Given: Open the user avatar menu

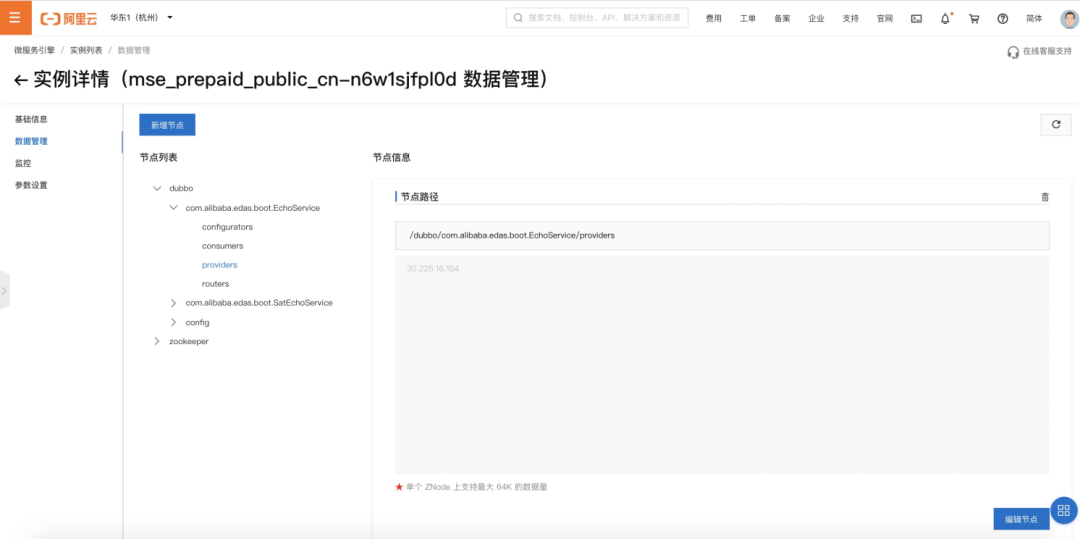Looking at the screenshot, I should tap(1069, 19).
